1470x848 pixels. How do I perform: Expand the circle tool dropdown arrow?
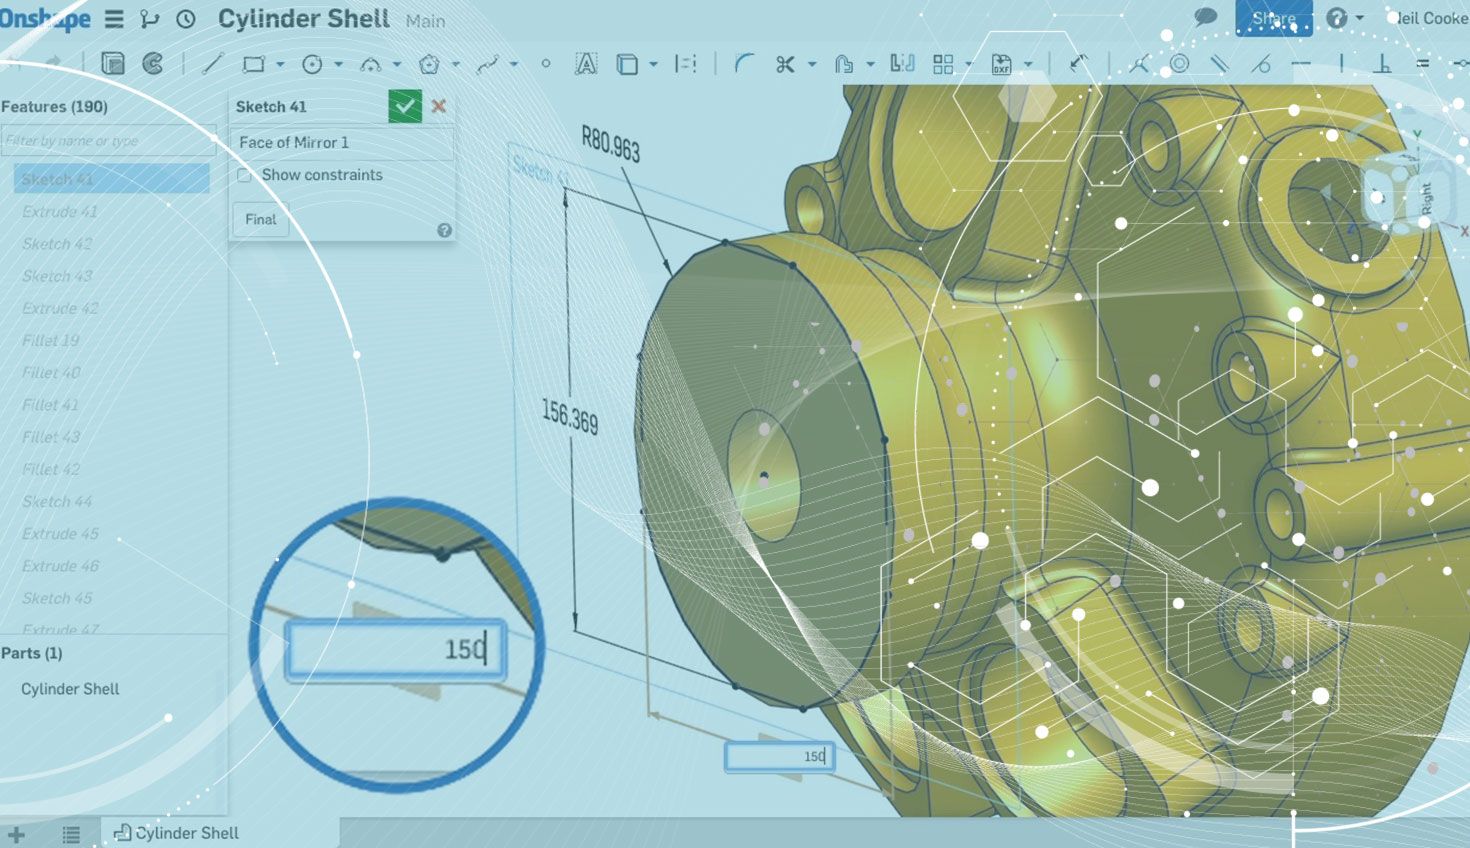(338, 65)
